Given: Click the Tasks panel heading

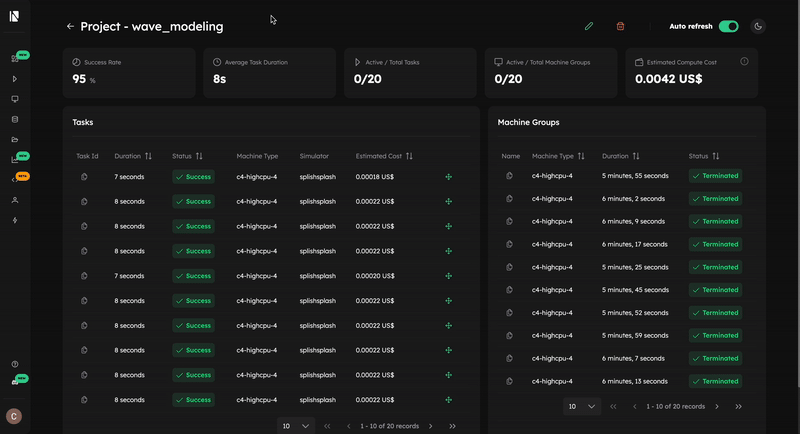Looking at the screenshot, I should [x=83, y=122].
